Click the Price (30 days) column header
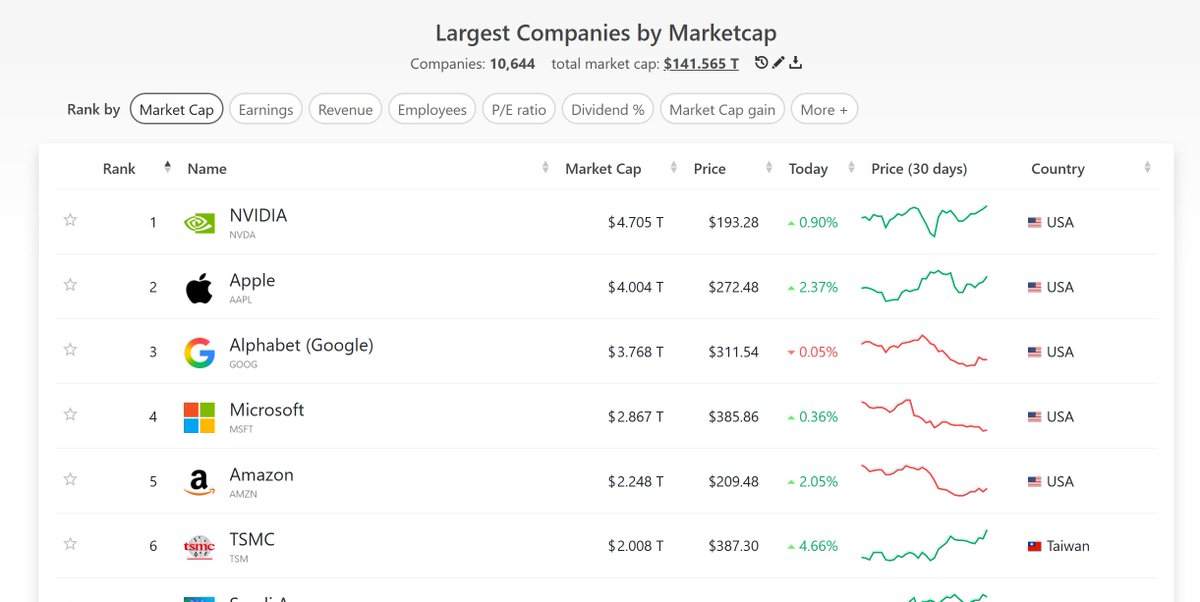Viewport: 1200px width, 602px height. [919, 169]
